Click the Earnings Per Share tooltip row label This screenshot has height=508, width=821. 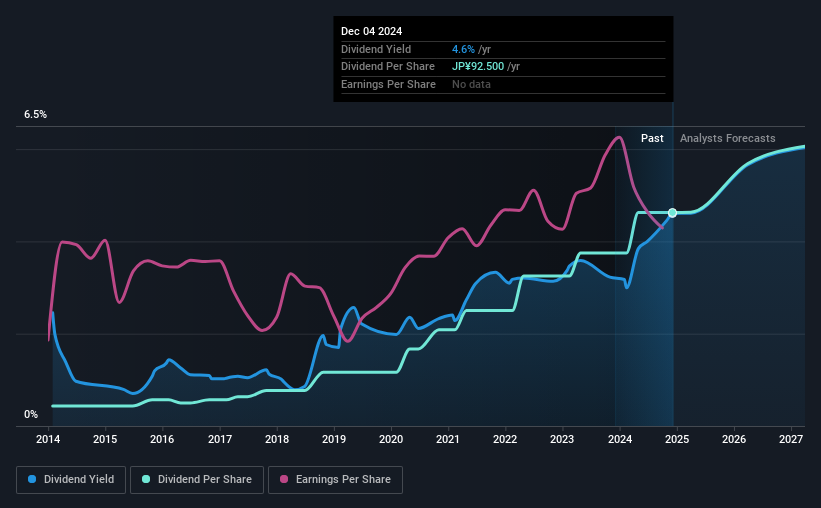[x=388, y=84]
